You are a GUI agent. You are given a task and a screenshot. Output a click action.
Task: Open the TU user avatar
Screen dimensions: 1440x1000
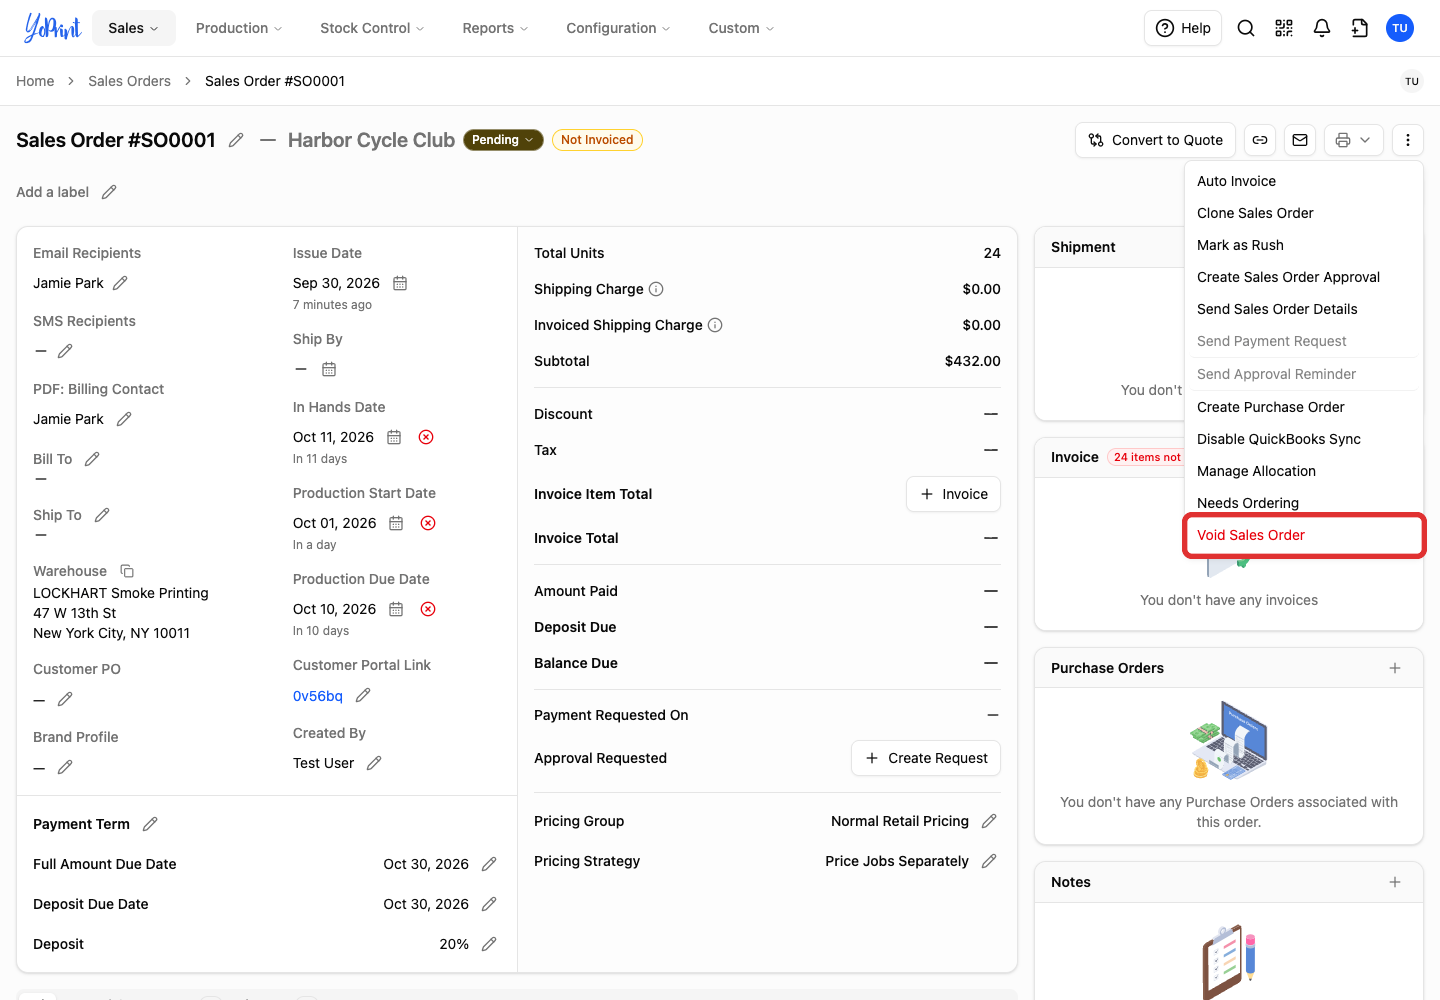tap(1400, 28)
